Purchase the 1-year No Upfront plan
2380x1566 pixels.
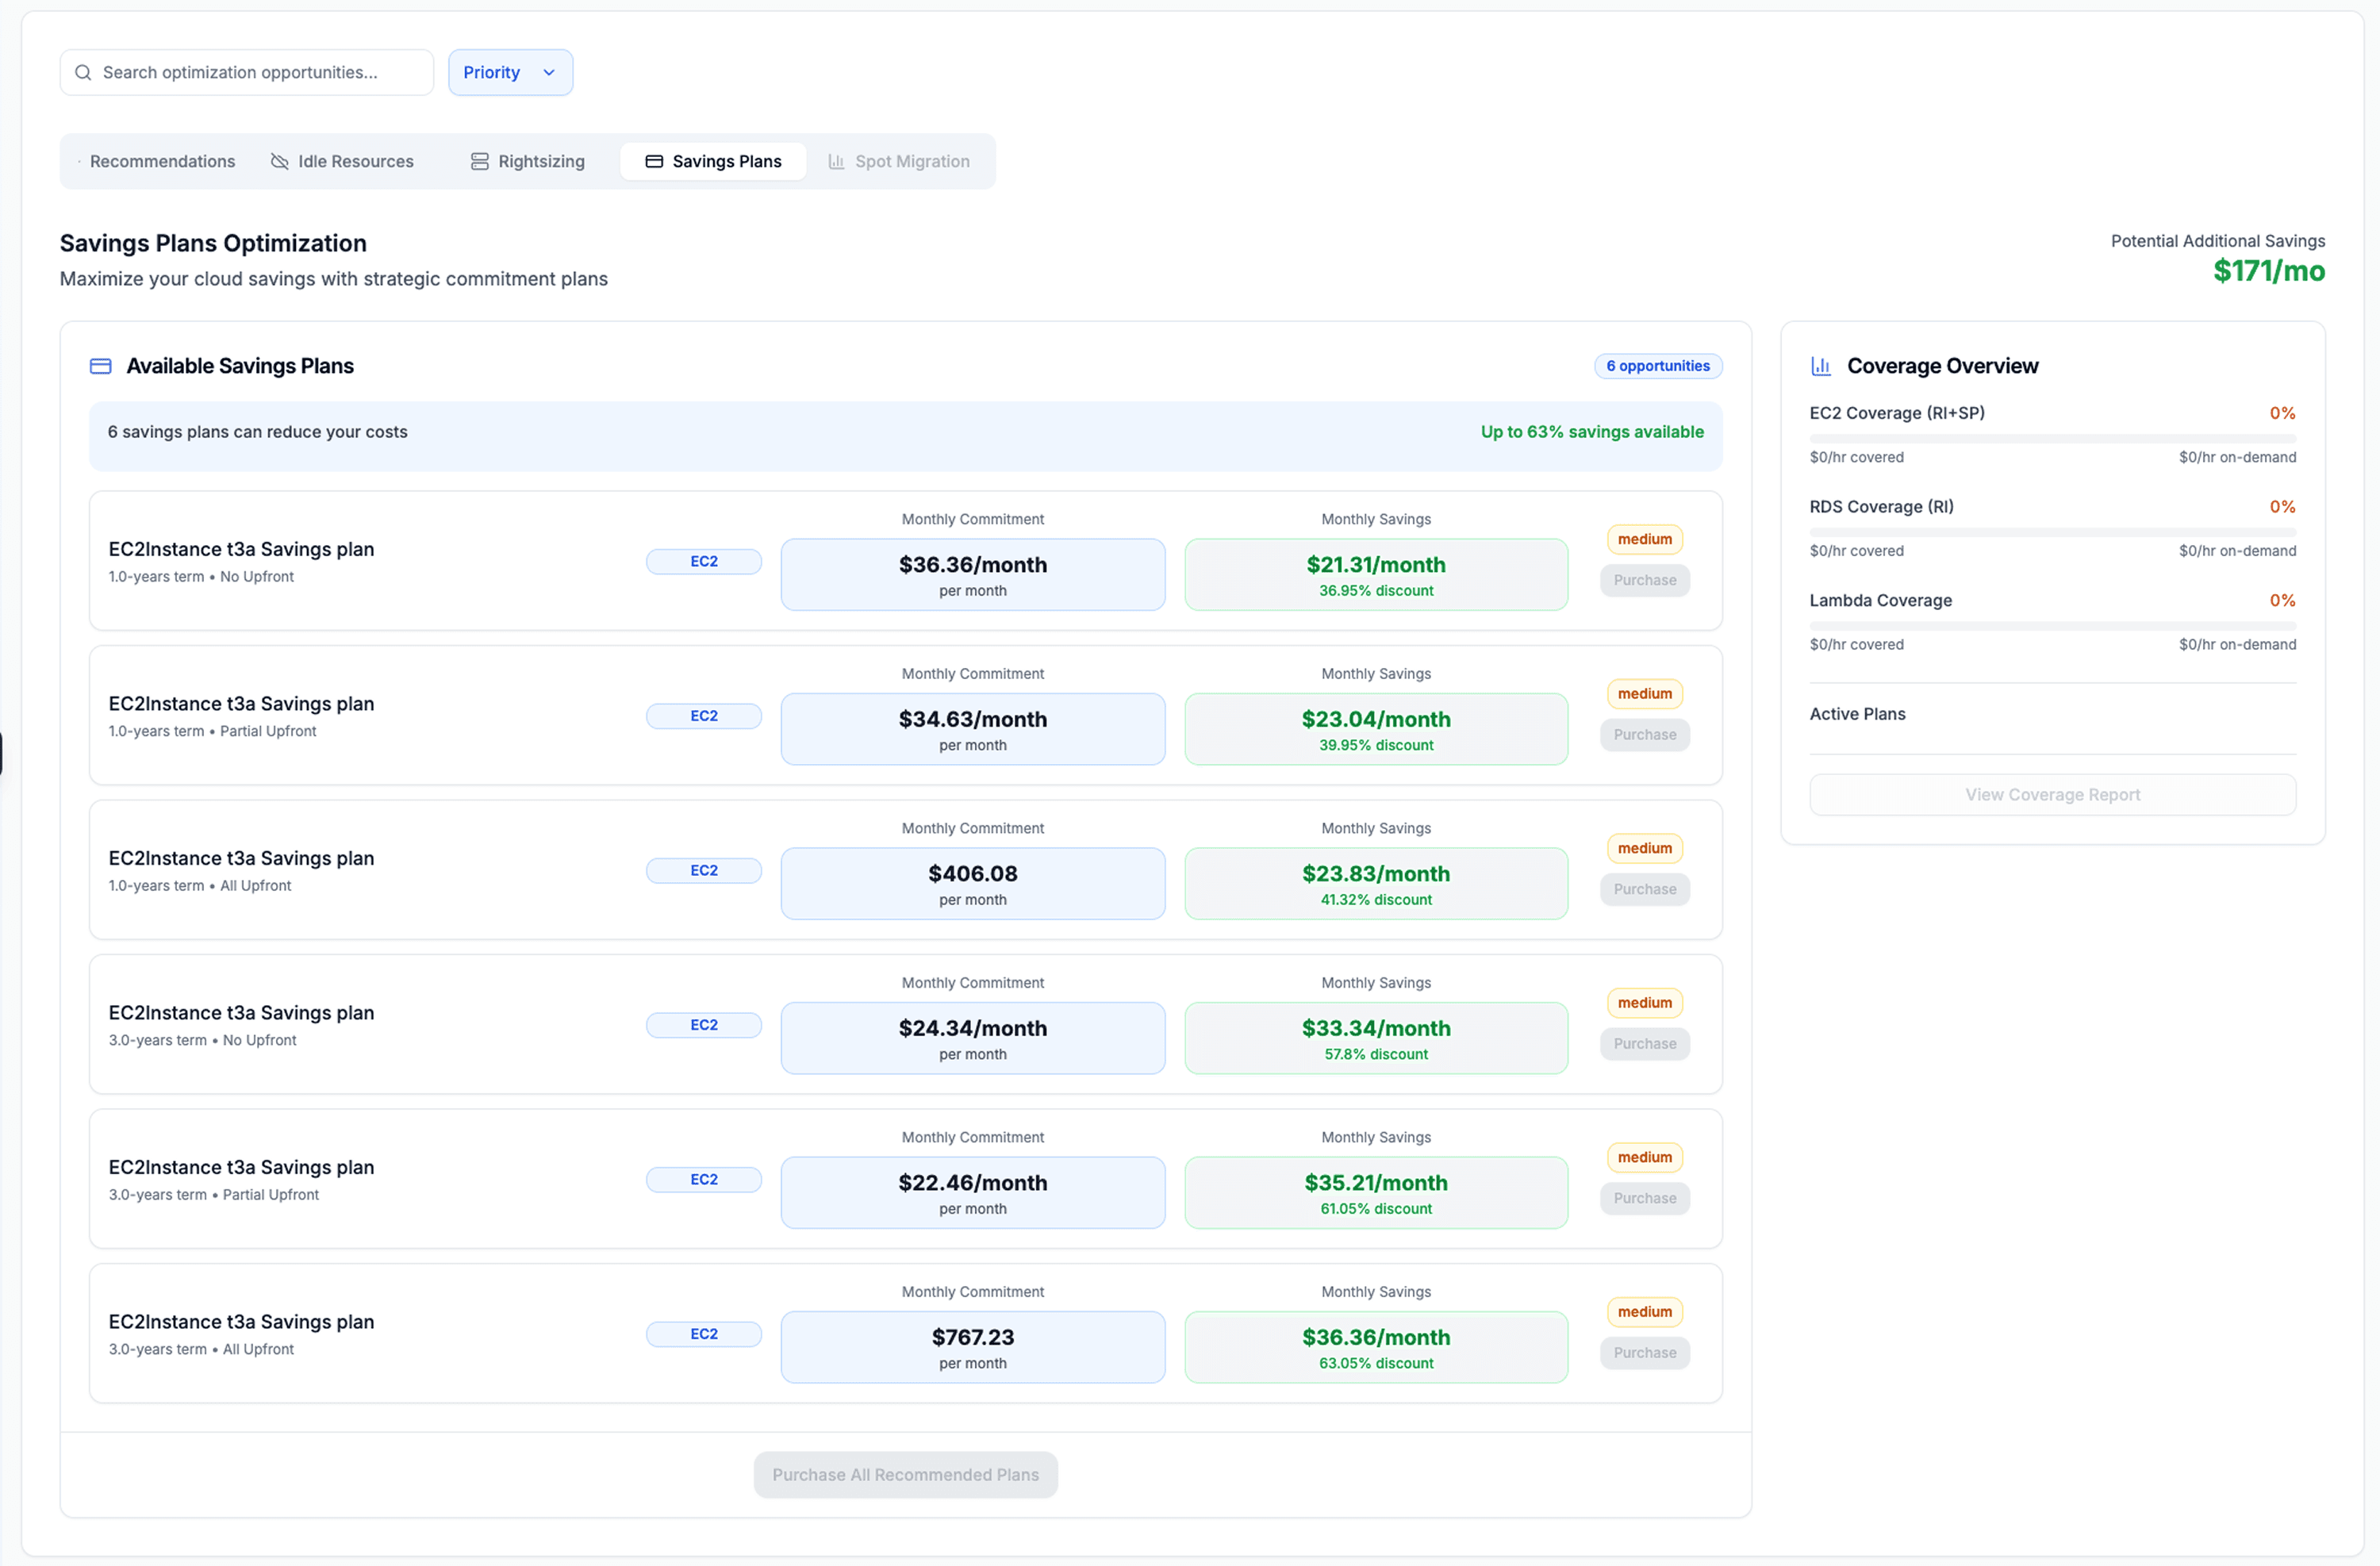coord(1644,580)
